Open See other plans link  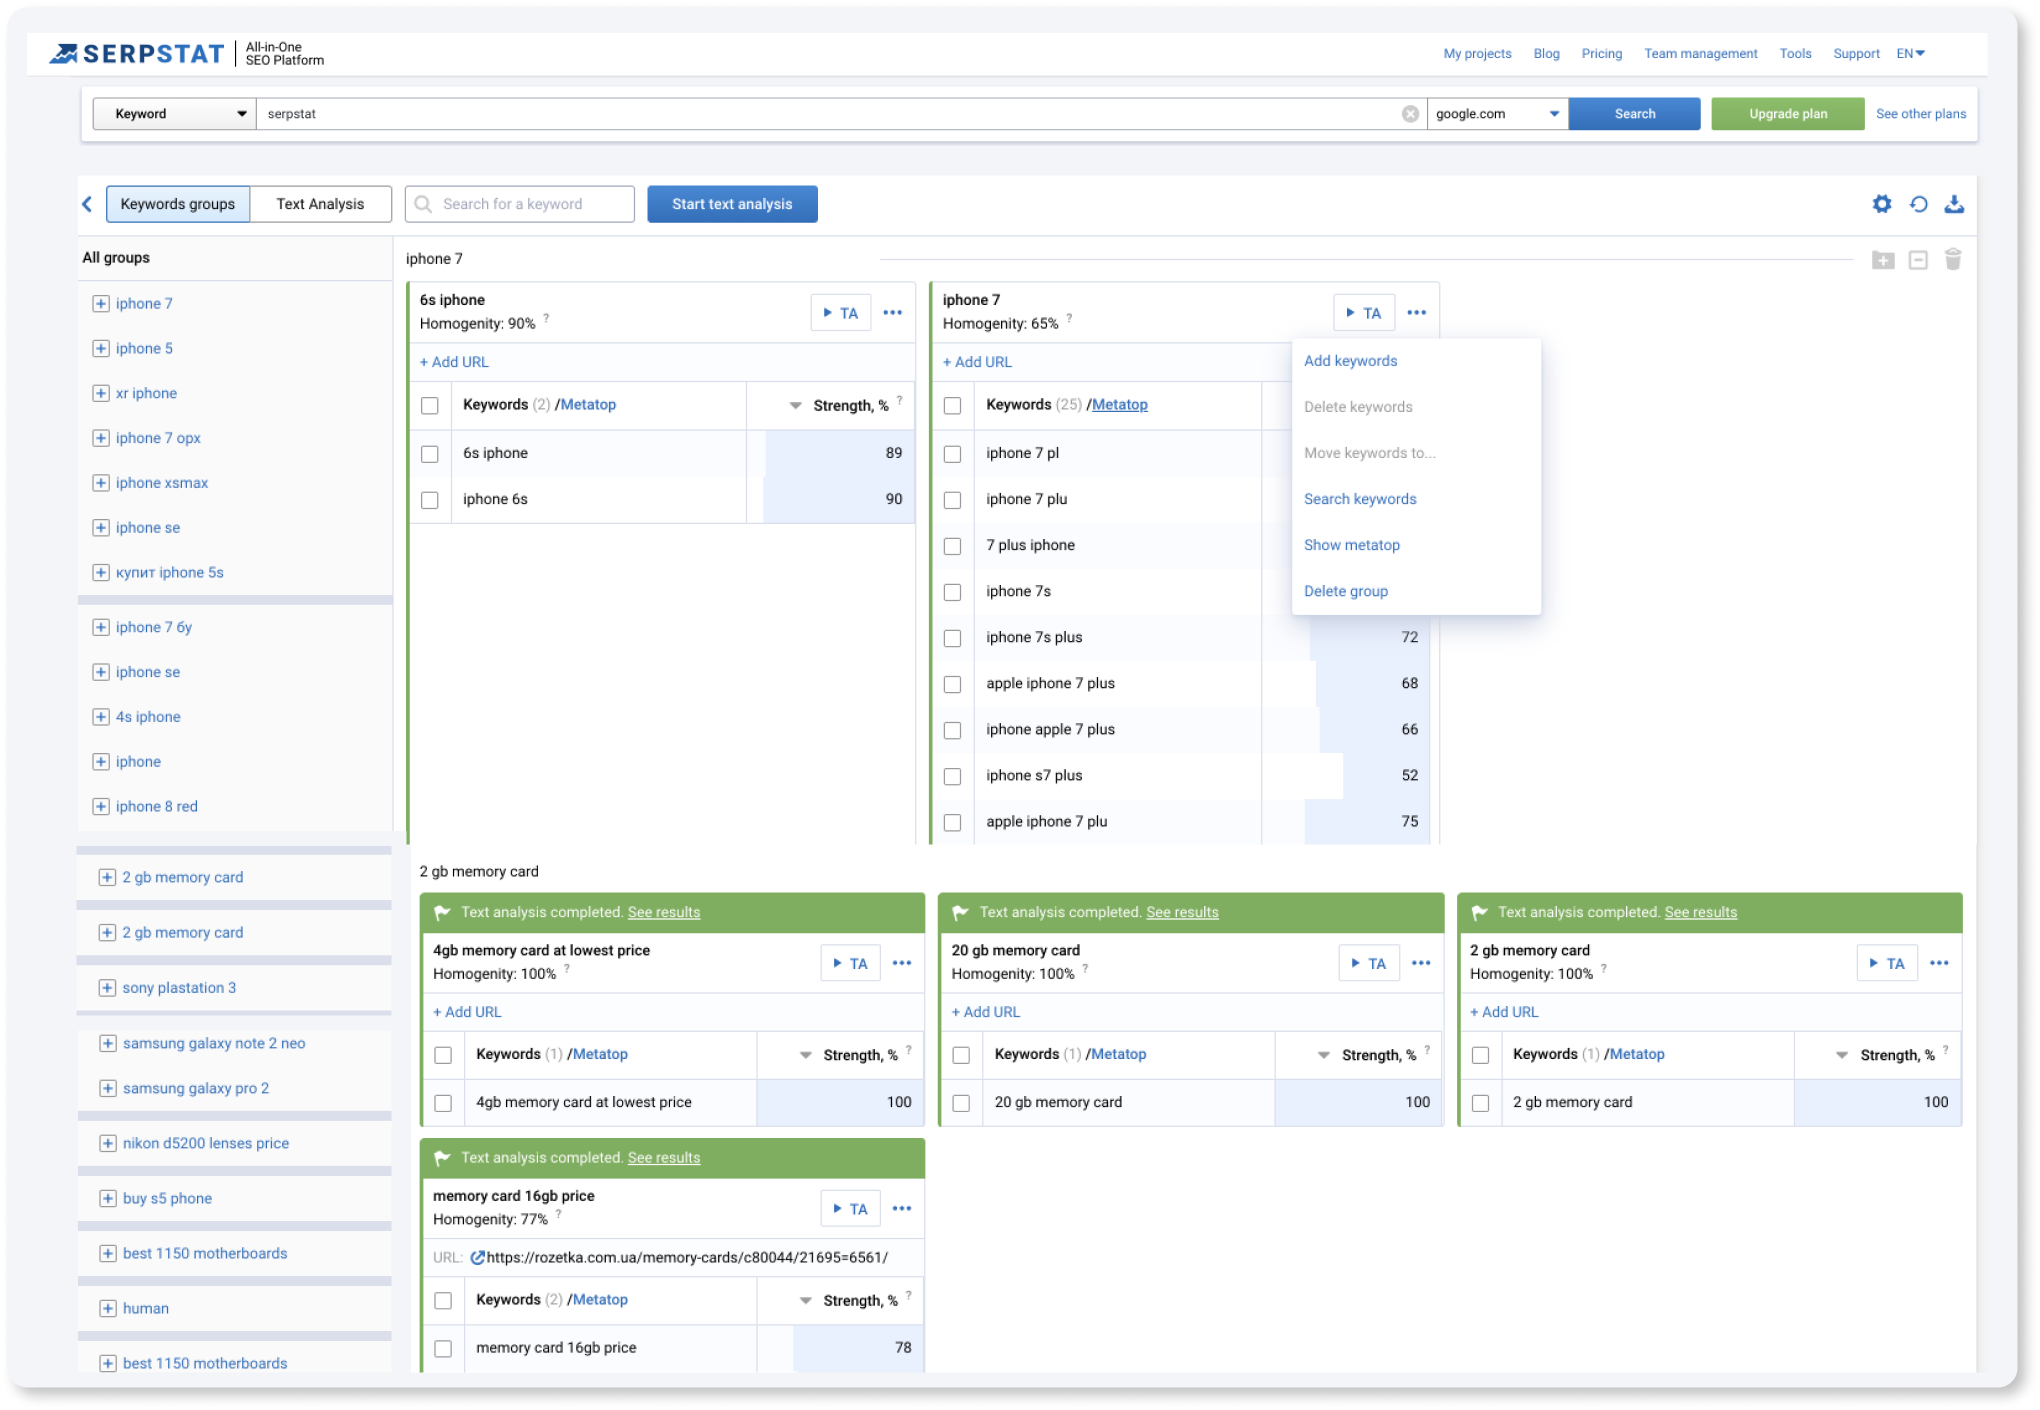click(1920, 114)
